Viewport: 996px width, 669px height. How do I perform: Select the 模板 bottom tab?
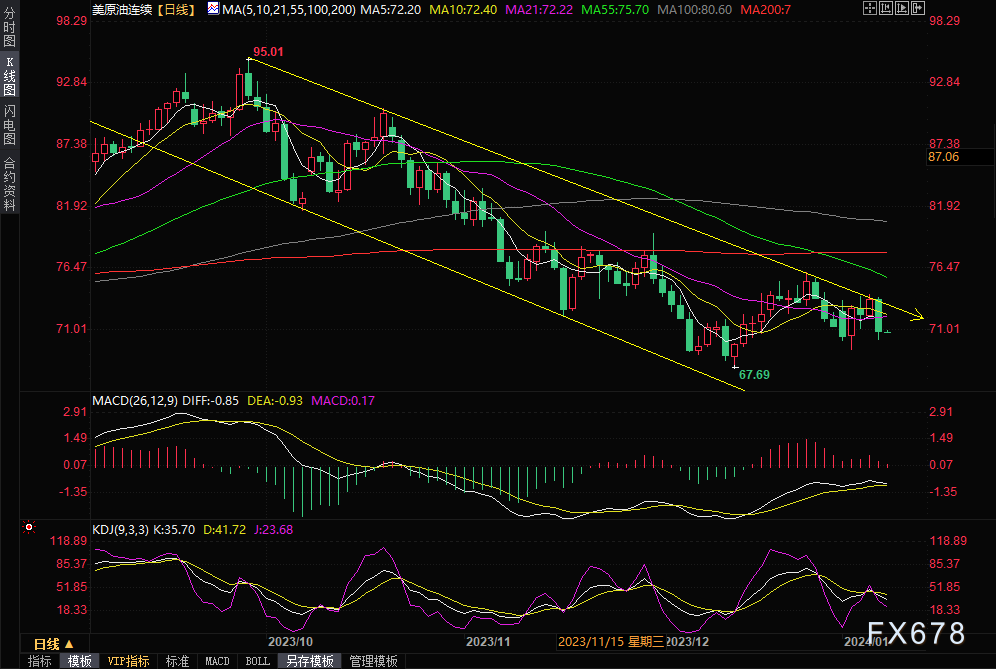[79, 661]
